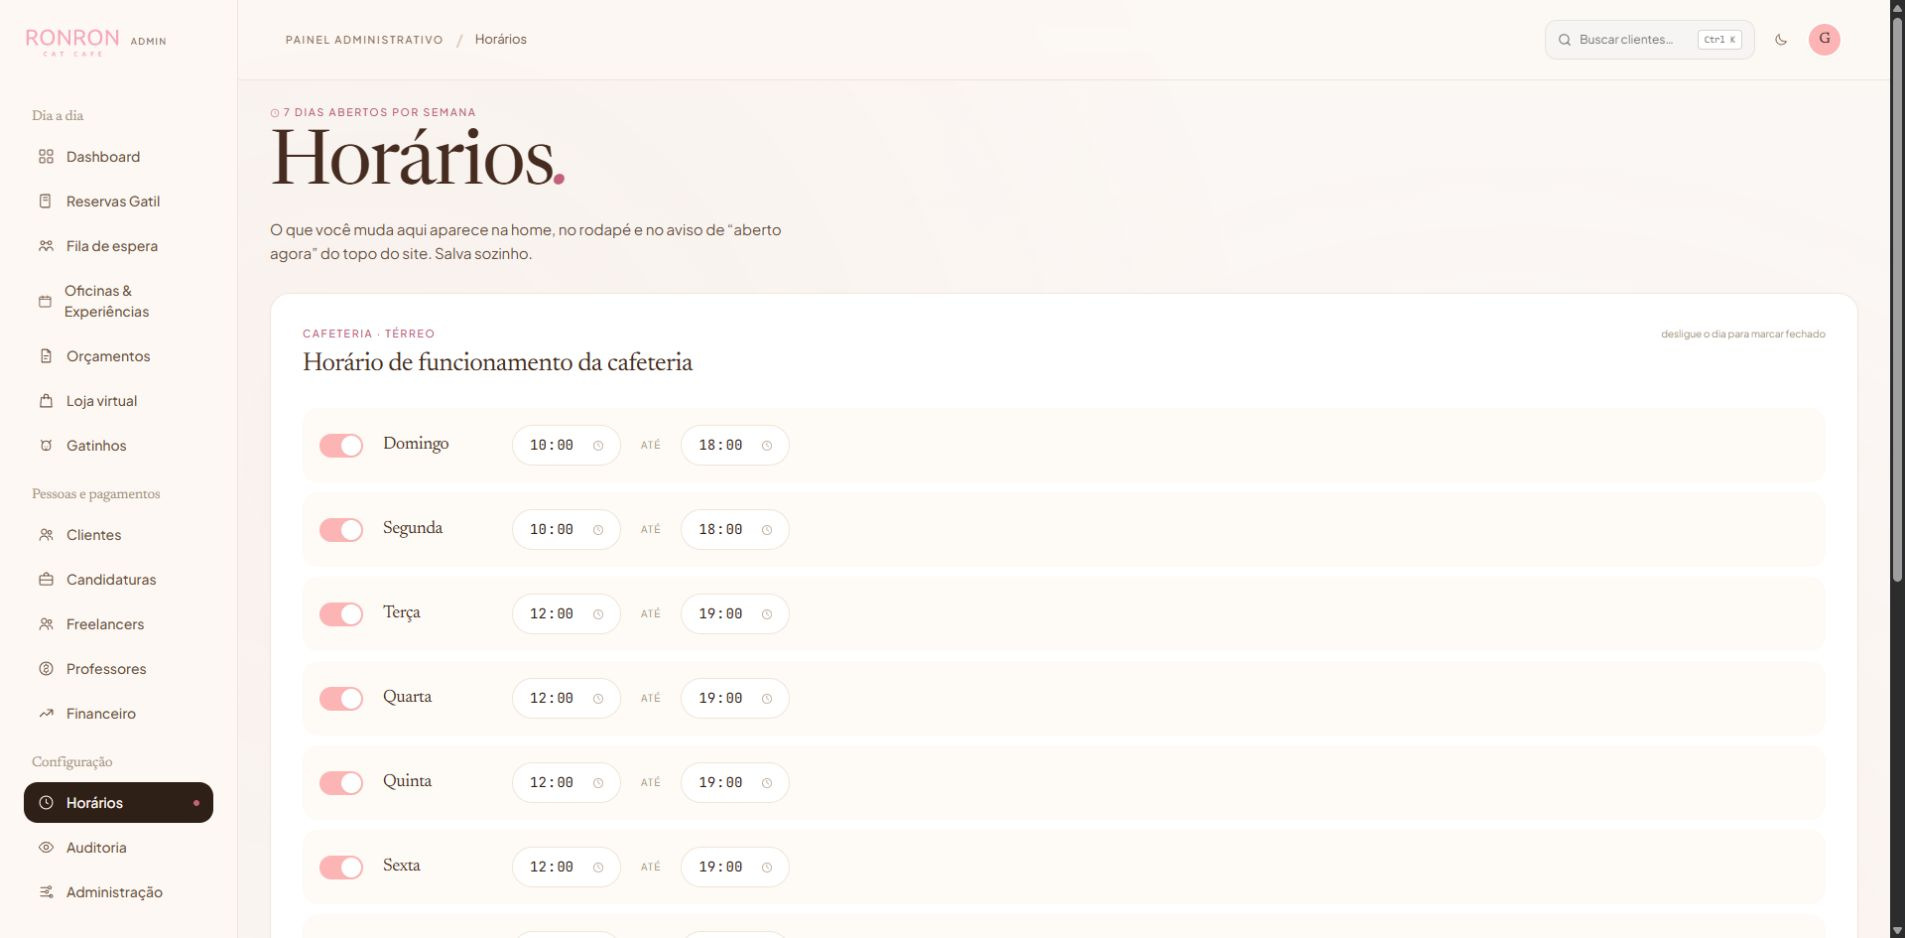This screenshot has height=938, width=1905.
Task: Click the Quarta closing time 19:00 field
Action: pyautogui.click(x=735, y=699)
